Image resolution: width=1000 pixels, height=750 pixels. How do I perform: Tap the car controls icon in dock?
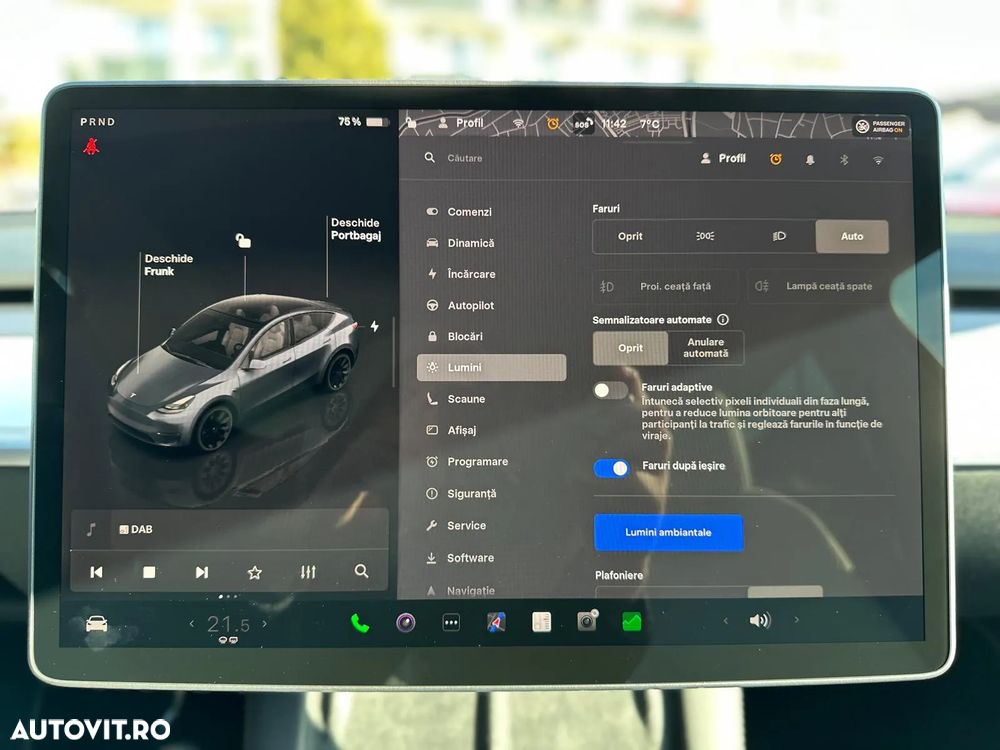point(96,623)
